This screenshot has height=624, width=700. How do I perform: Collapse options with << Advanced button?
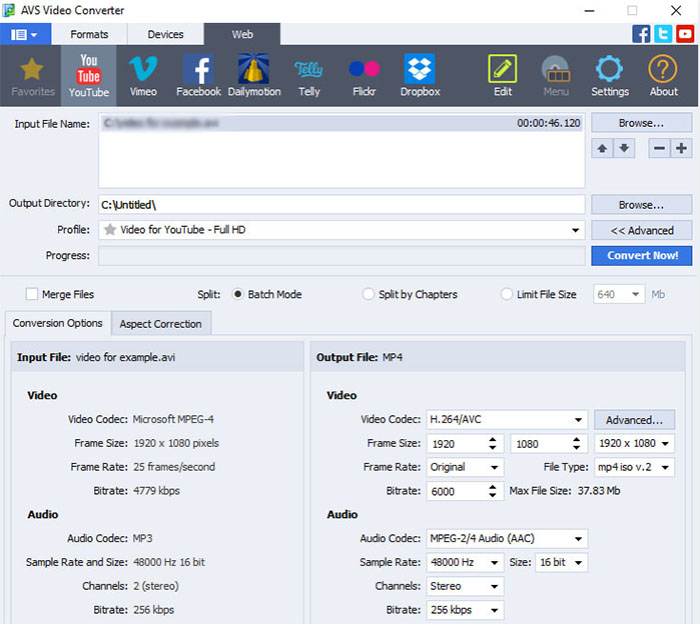[x=642, y=230]
